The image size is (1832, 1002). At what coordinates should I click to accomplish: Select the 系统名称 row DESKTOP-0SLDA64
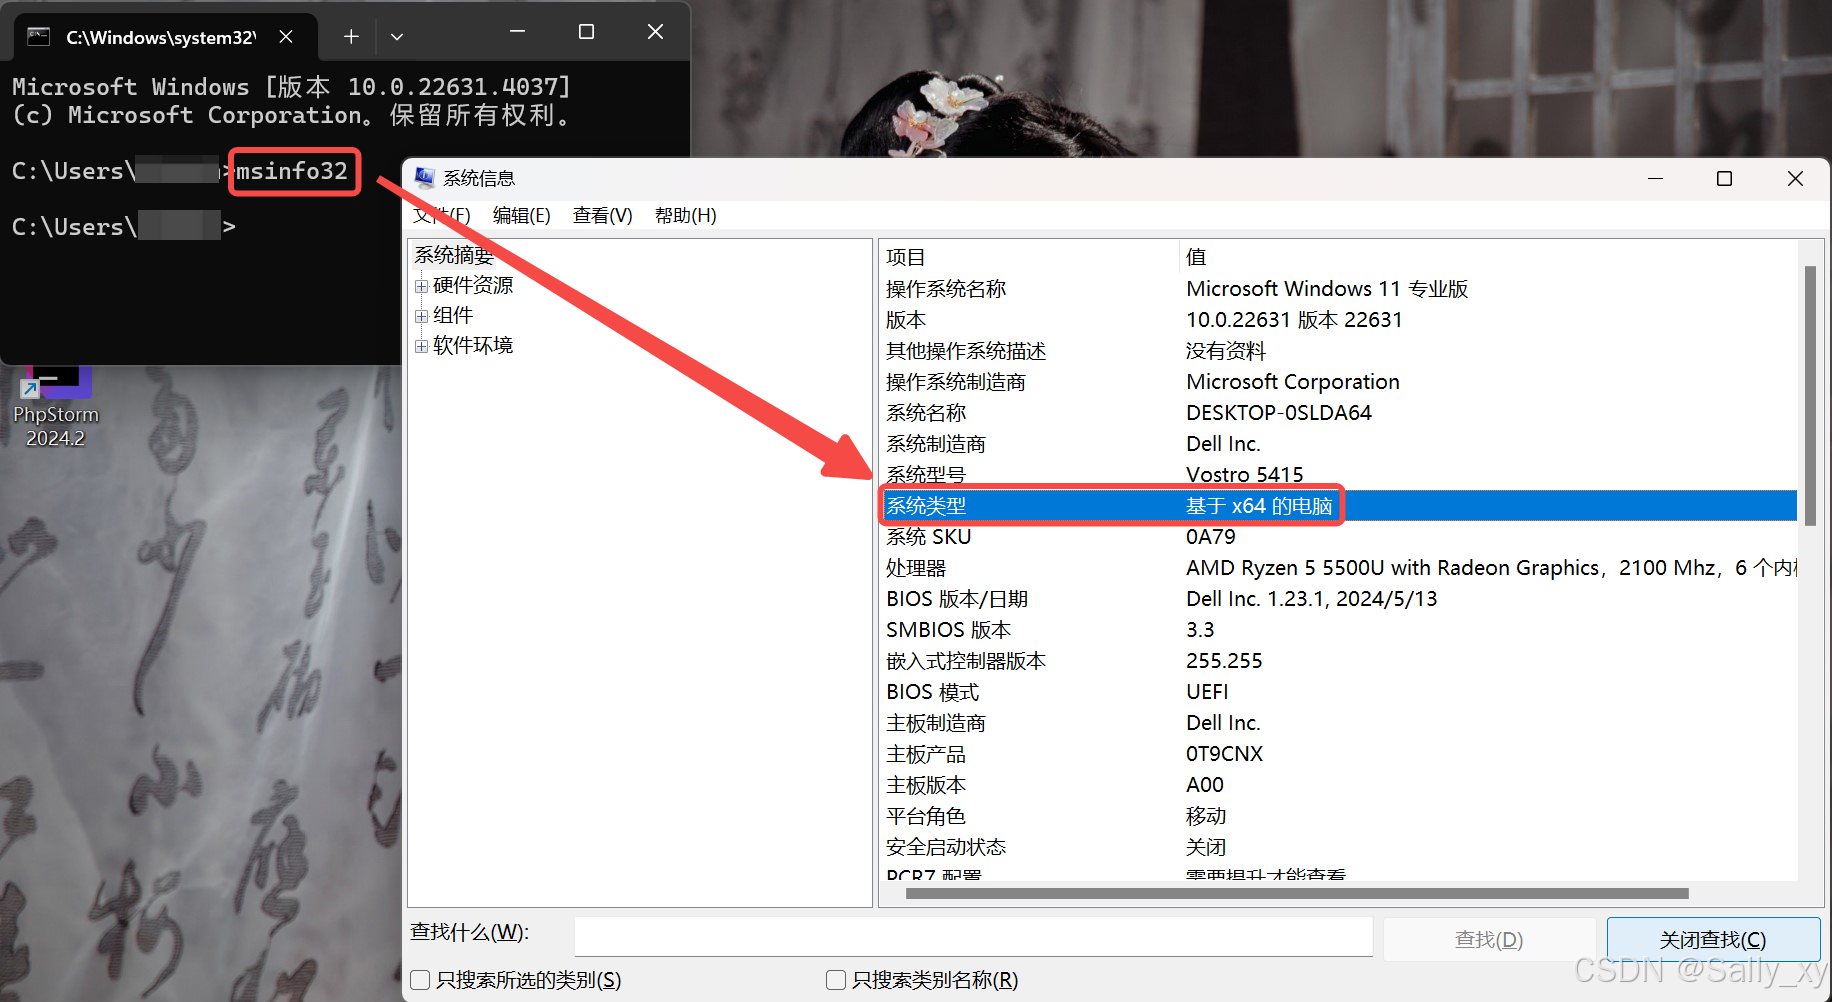click(x=1338, y=413)
